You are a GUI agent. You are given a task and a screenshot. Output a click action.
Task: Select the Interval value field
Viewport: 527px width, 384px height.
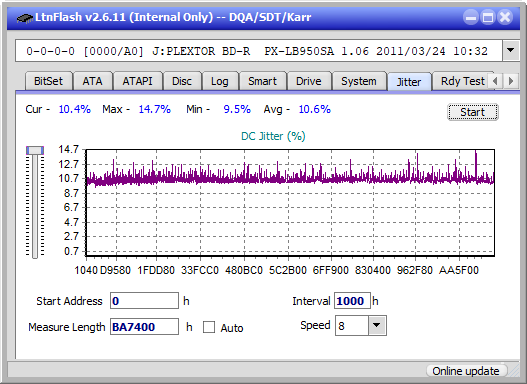pyautogui.click(x=352, y=301)
